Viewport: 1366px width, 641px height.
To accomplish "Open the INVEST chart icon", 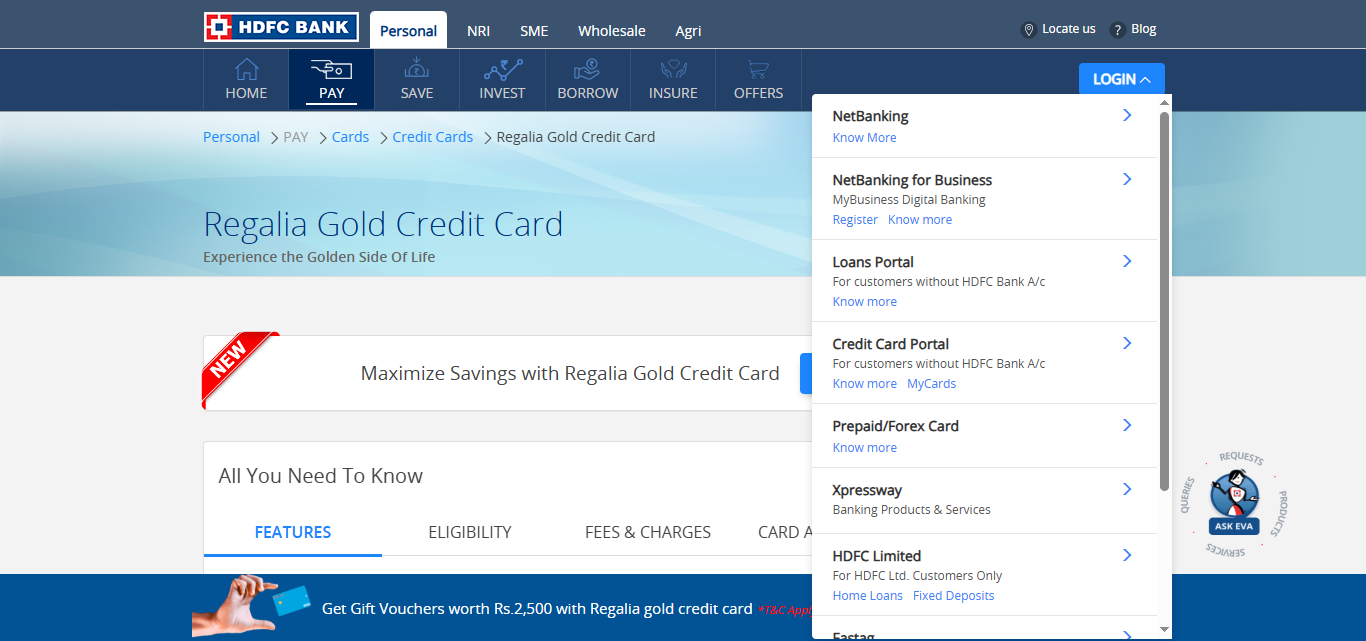I will (502, 69).
